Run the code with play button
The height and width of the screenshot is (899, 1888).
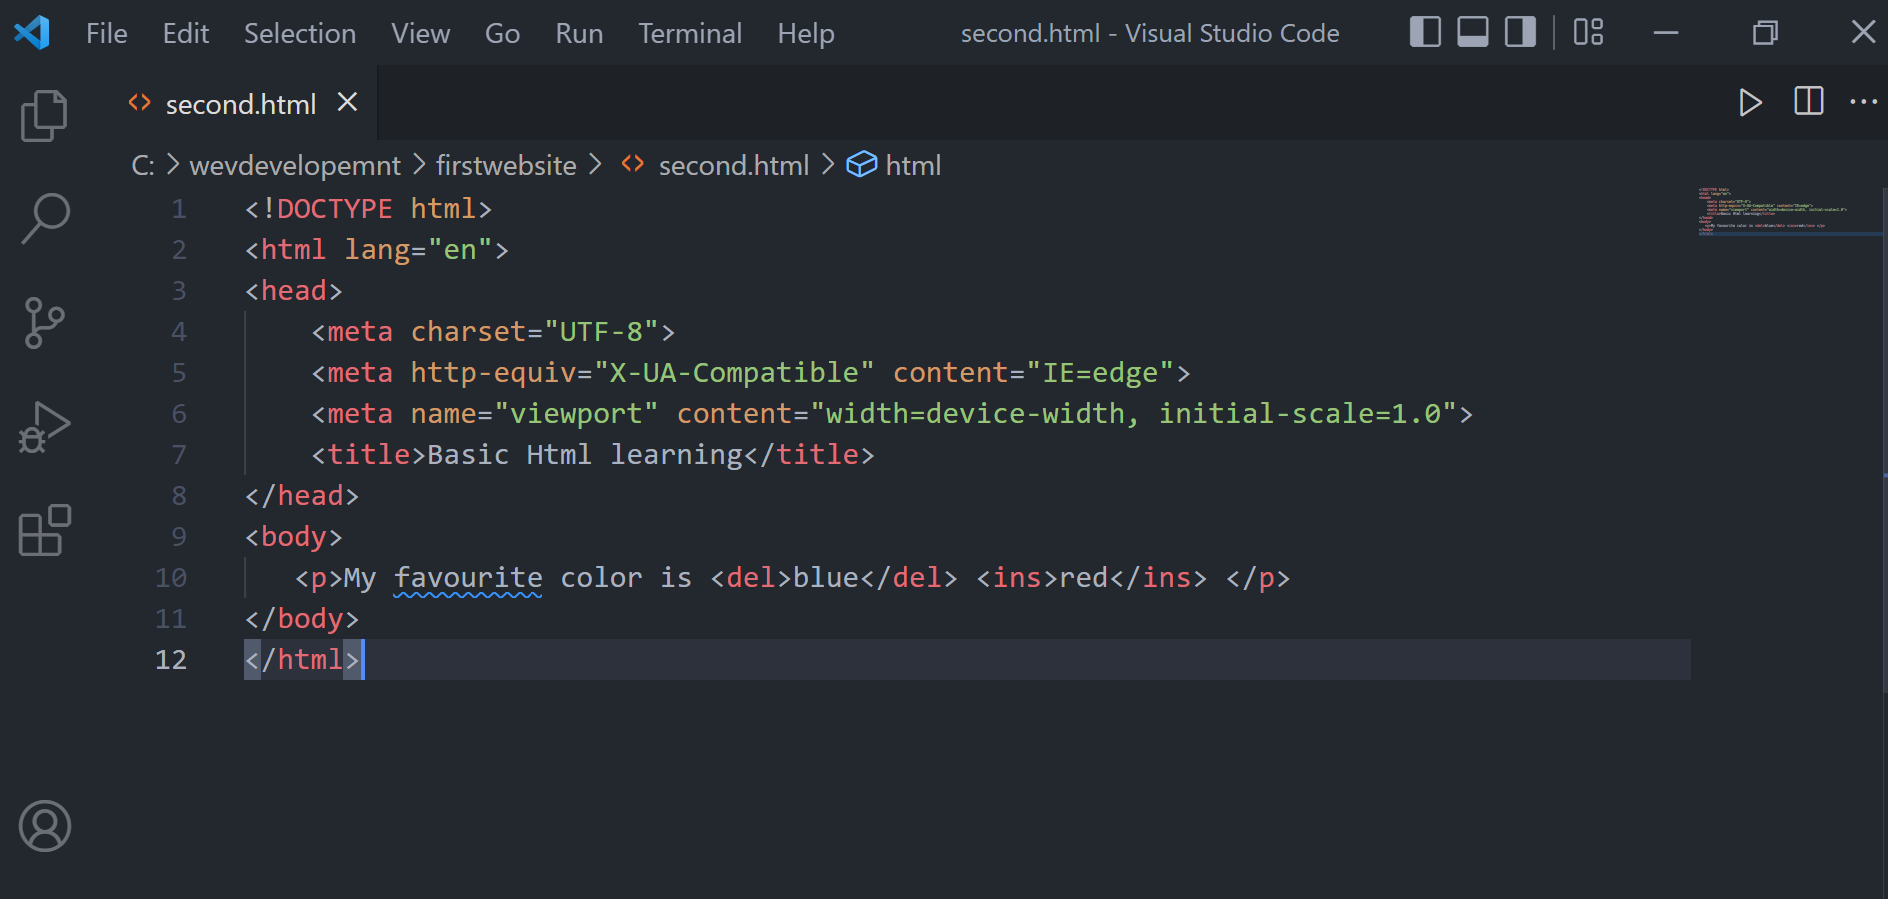point(1749,102)
